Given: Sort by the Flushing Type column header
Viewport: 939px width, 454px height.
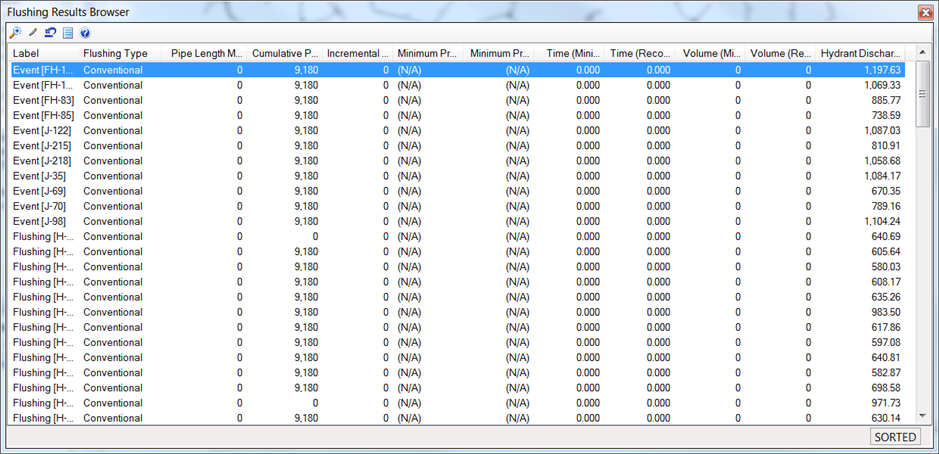Looking at the screenshot, I should (x=120, y=53).
